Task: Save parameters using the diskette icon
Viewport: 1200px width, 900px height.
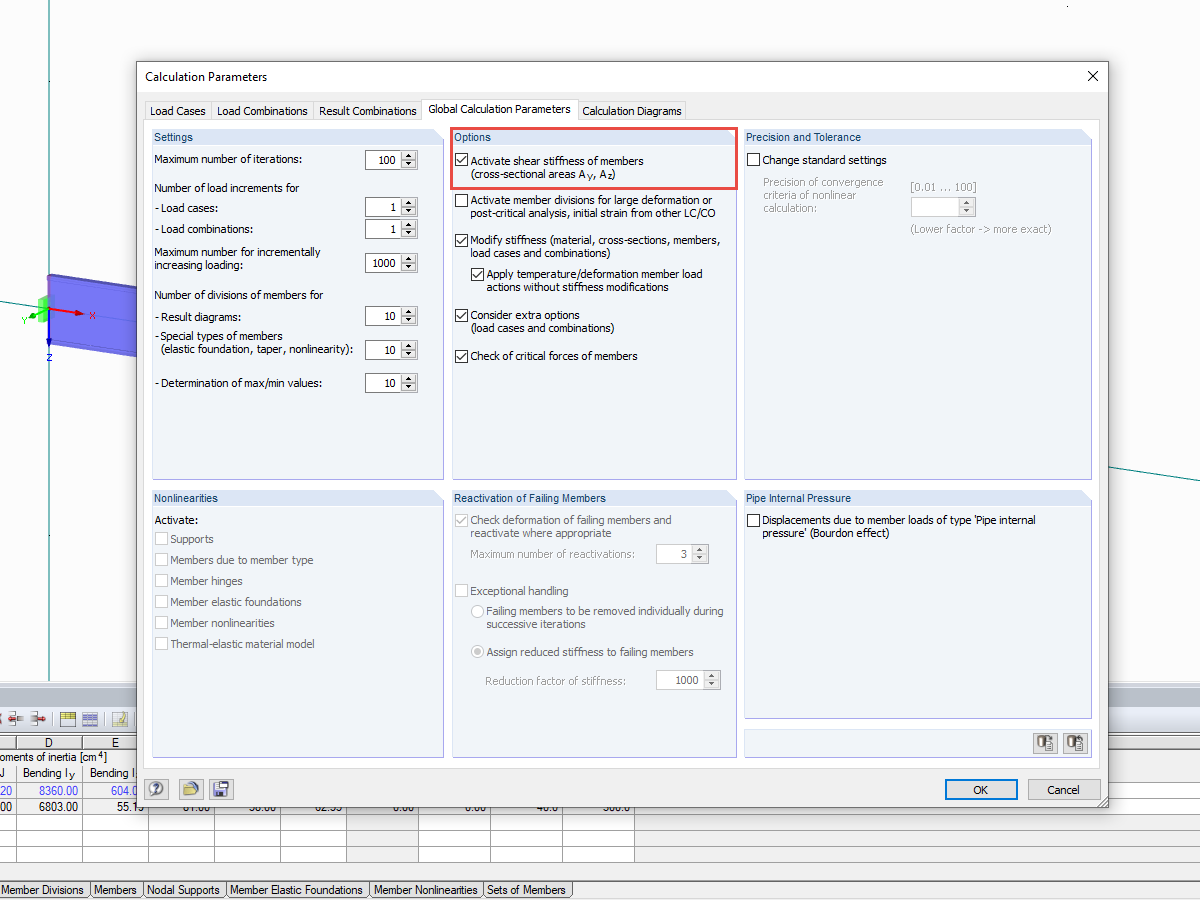Action: pyautogui.click(x=221, y=789)
